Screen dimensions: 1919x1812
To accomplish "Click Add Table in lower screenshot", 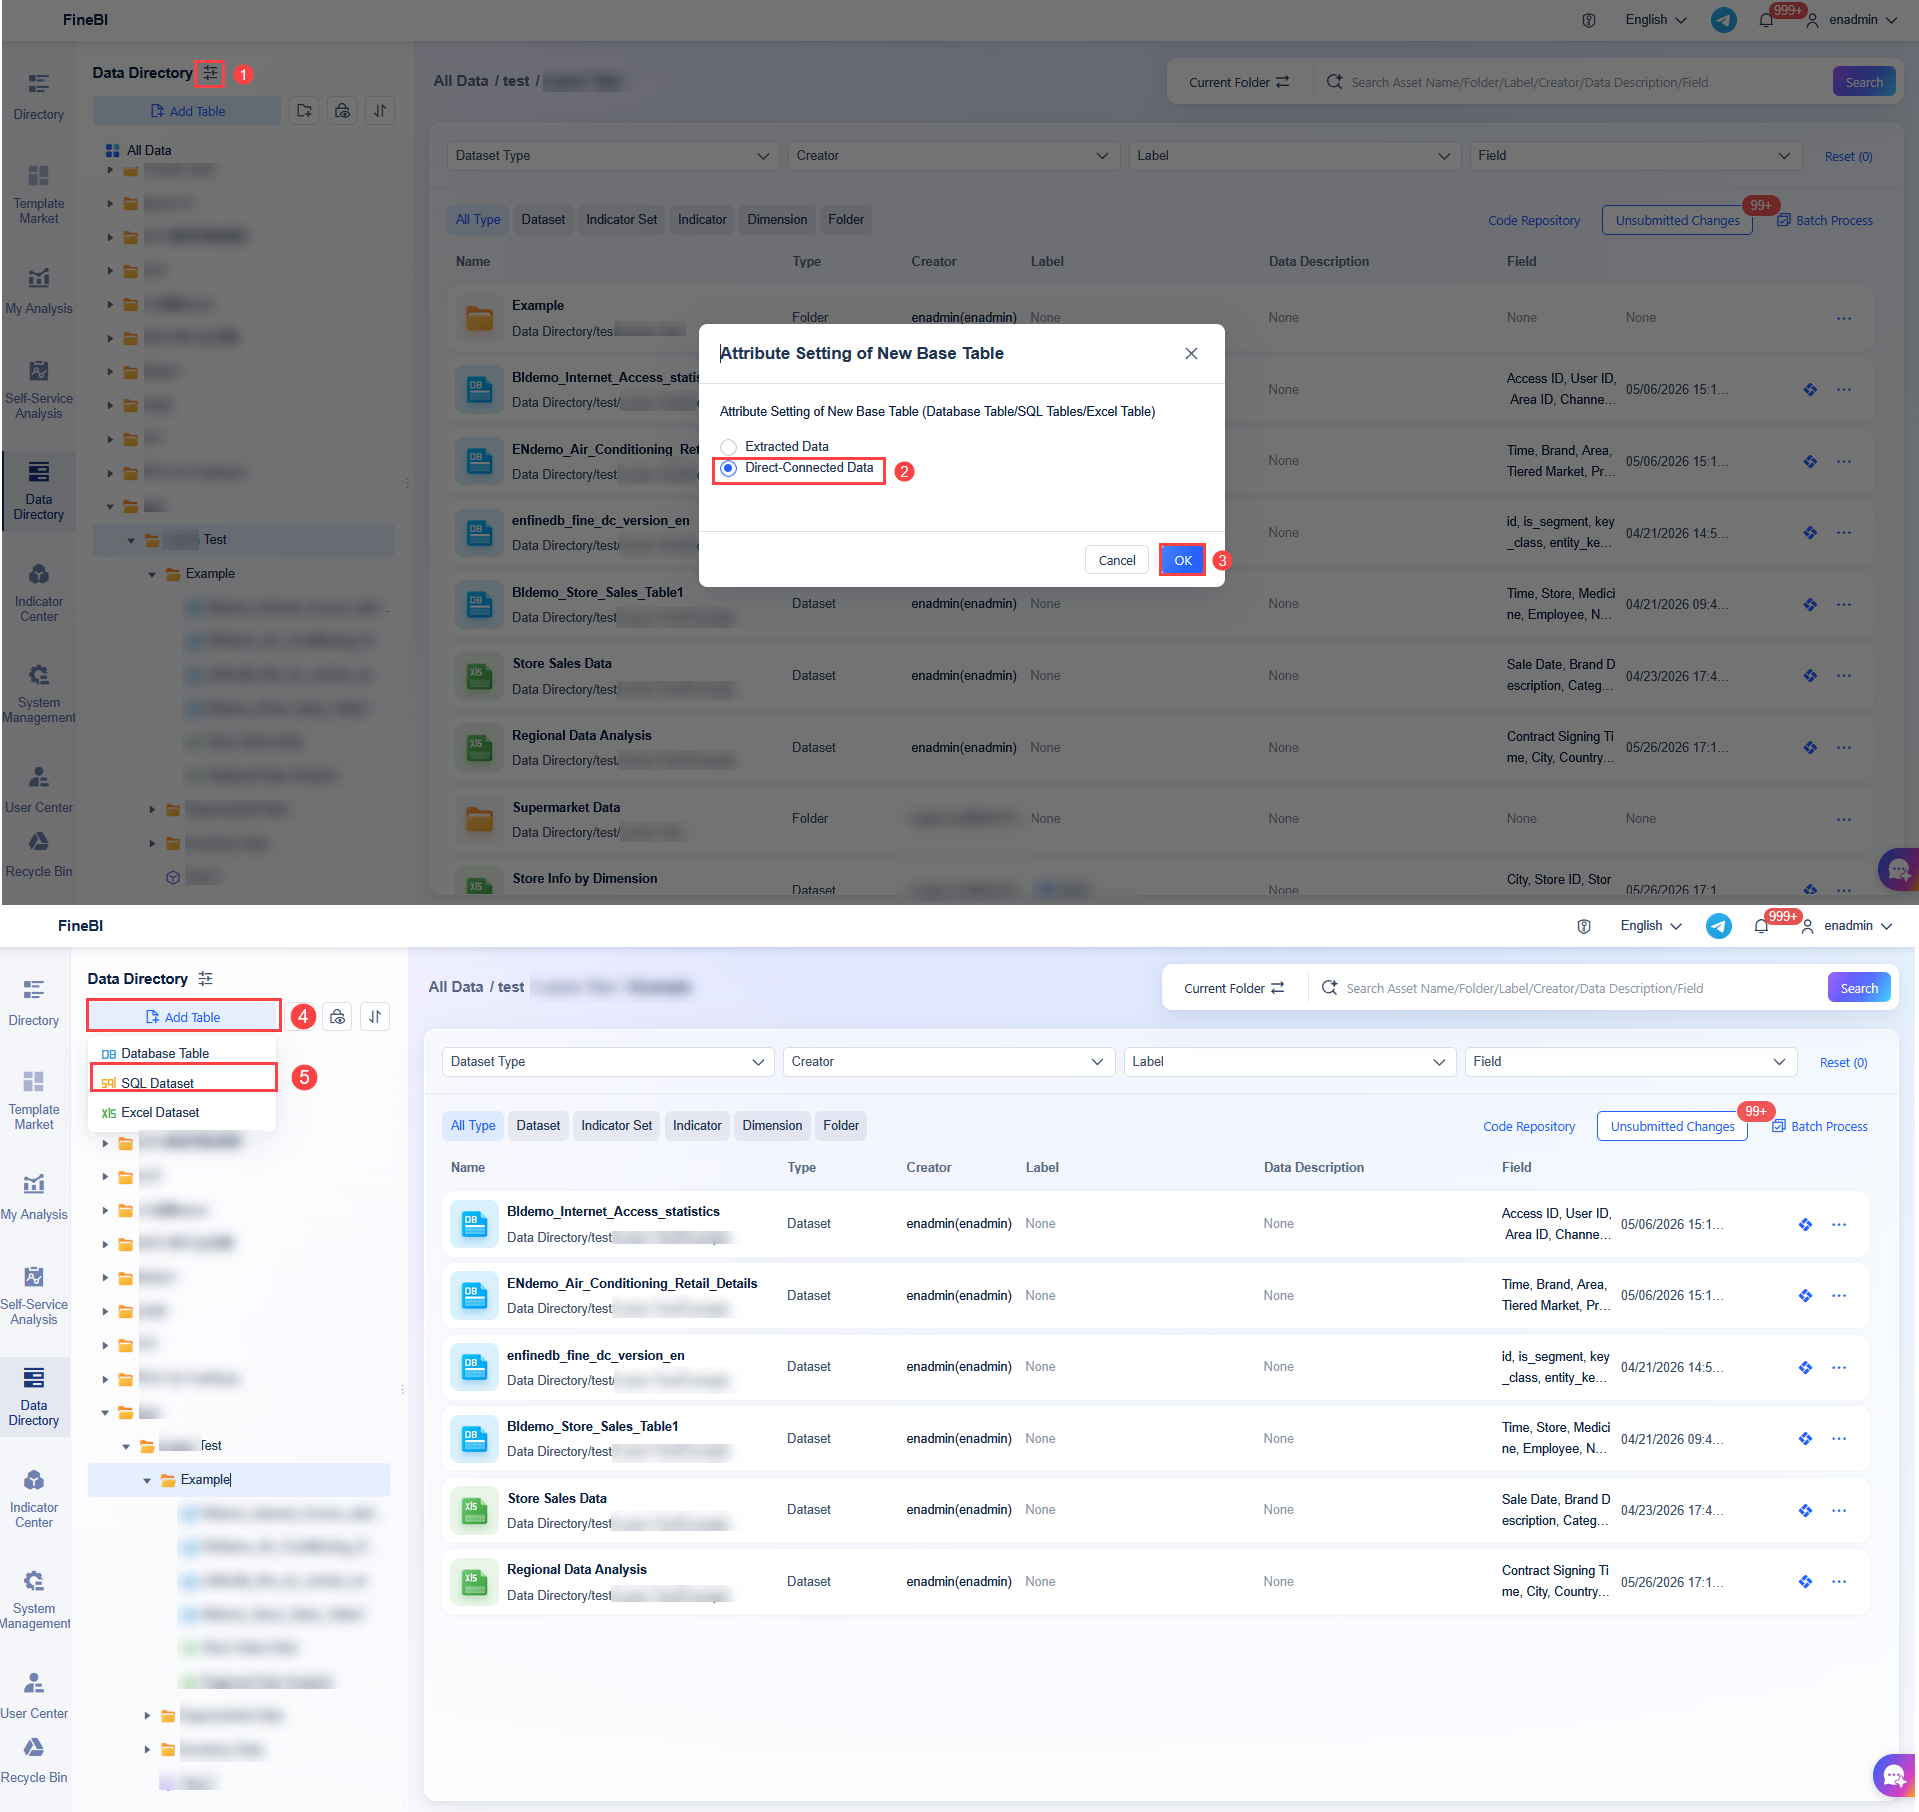I will [x=183, y=1017].
